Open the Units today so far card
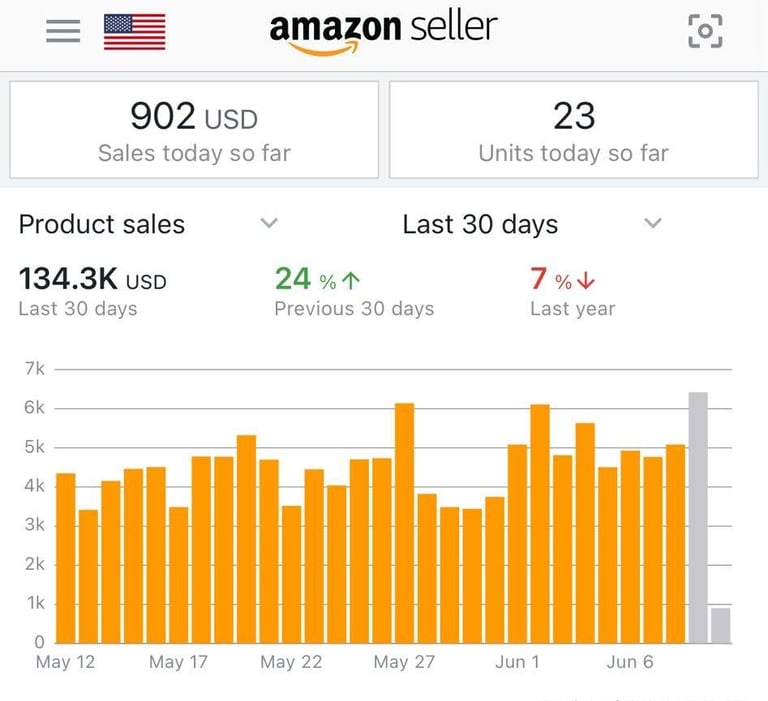 point(574,130)
